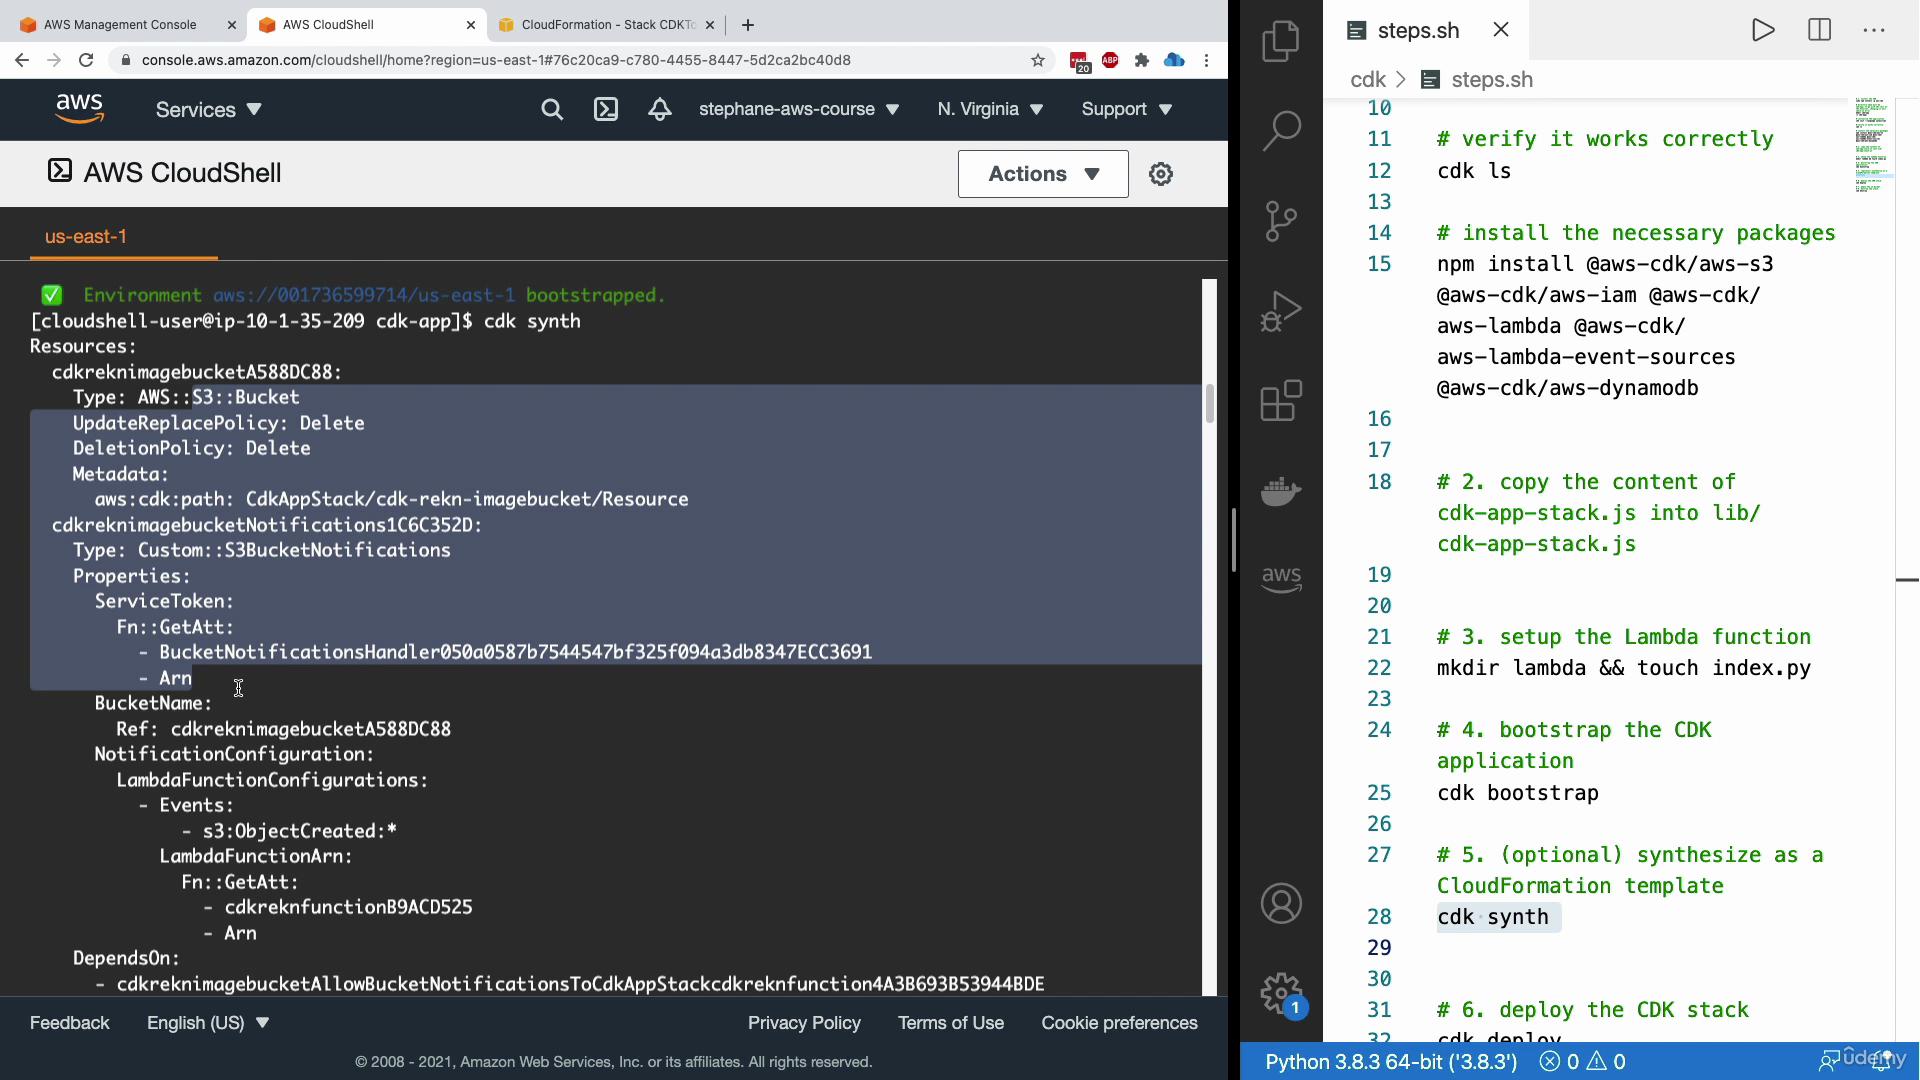Open AWS notifications bell
Viewport: 1920px width, 1080px height.
point(660,109)
